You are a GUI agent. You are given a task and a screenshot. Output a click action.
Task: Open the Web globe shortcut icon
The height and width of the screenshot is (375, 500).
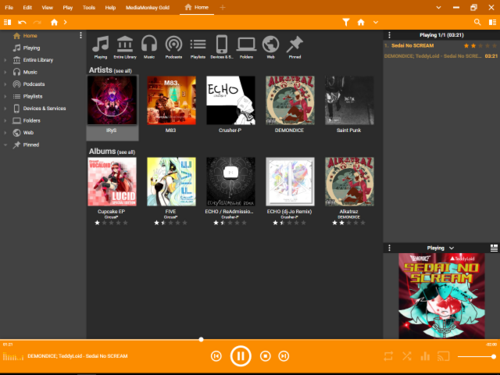coord(271,44)
